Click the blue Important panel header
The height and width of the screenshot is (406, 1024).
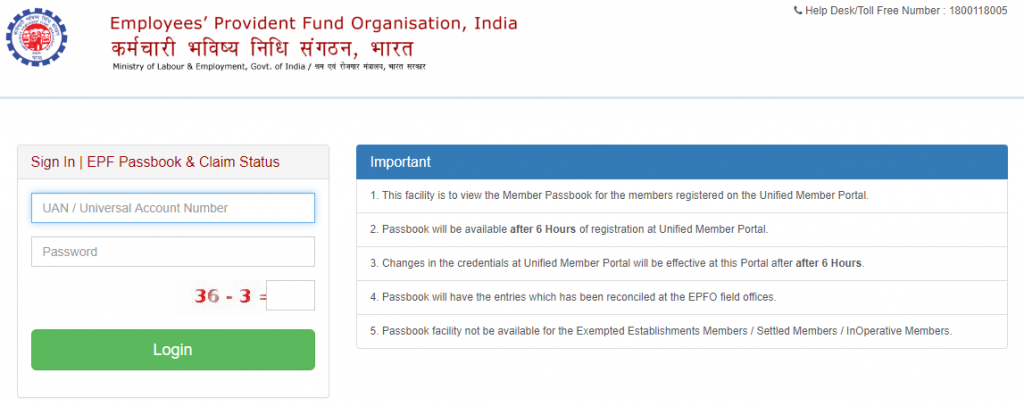pos(682,162)
